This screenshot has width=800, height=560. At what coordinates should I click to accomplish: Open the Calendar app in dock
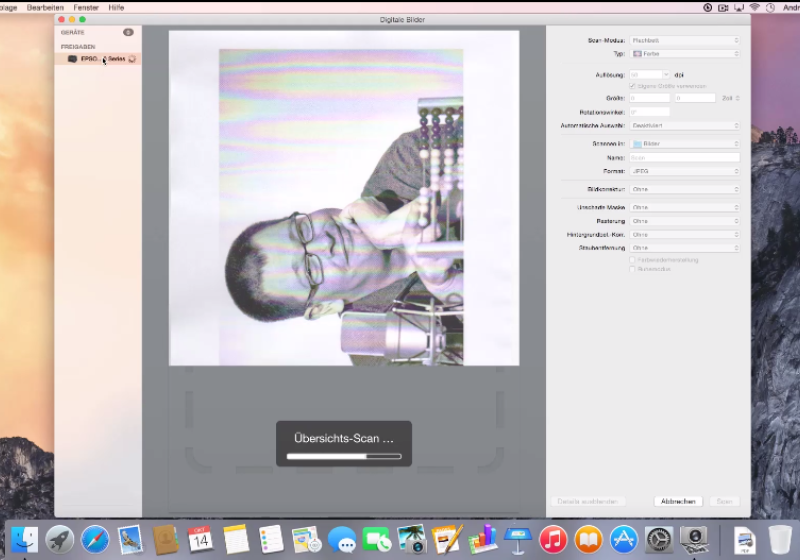pyautogui.click(x=200, y=539)
